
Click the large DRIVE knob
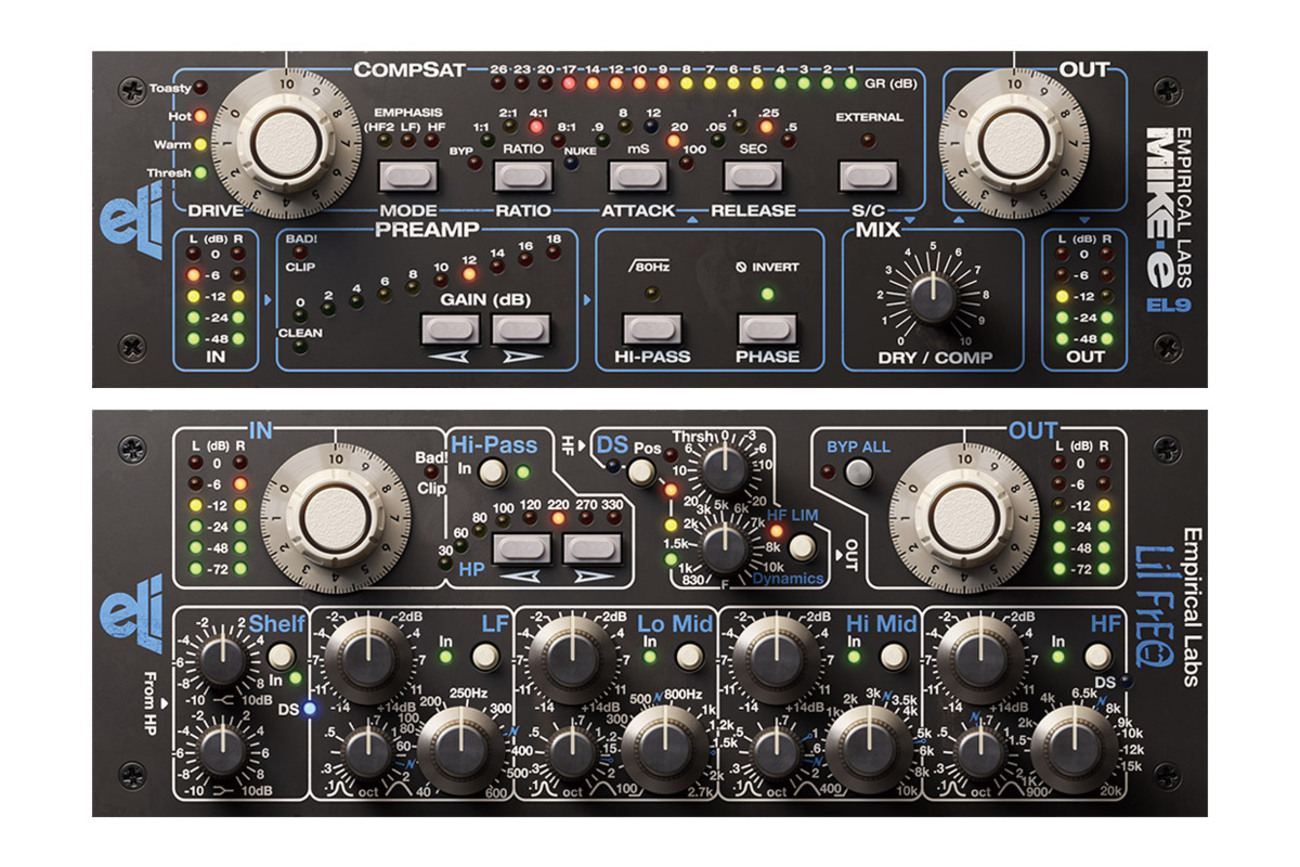(285, 142)
